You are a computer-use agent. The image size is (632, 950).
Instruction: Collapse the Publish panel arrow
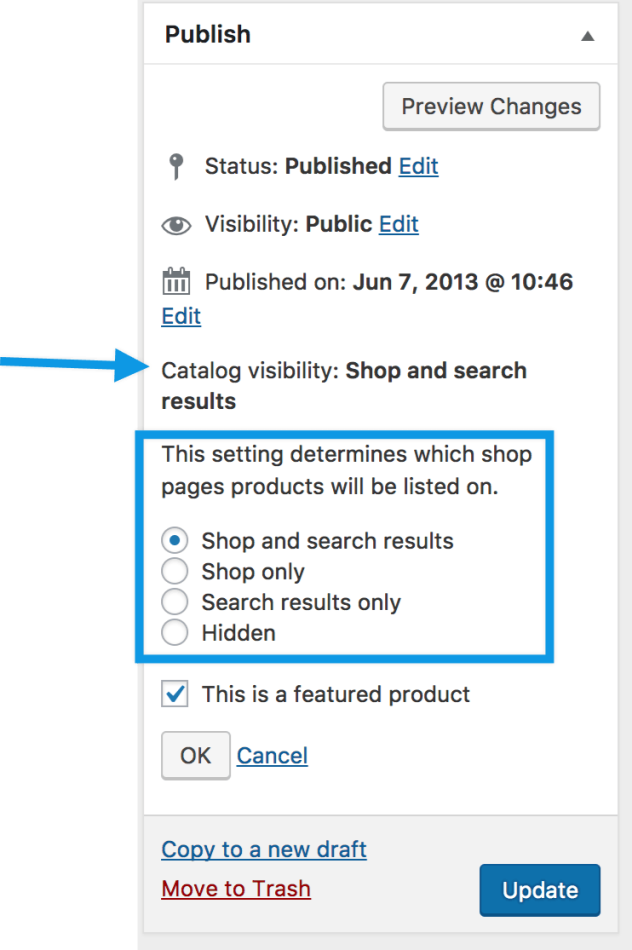(588, 36)
